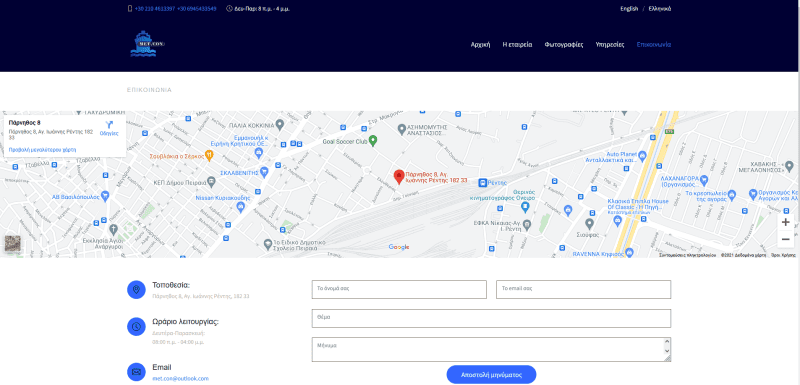Switch site language to English
Viewport: 800px width, 385px height.
point(629,9)
